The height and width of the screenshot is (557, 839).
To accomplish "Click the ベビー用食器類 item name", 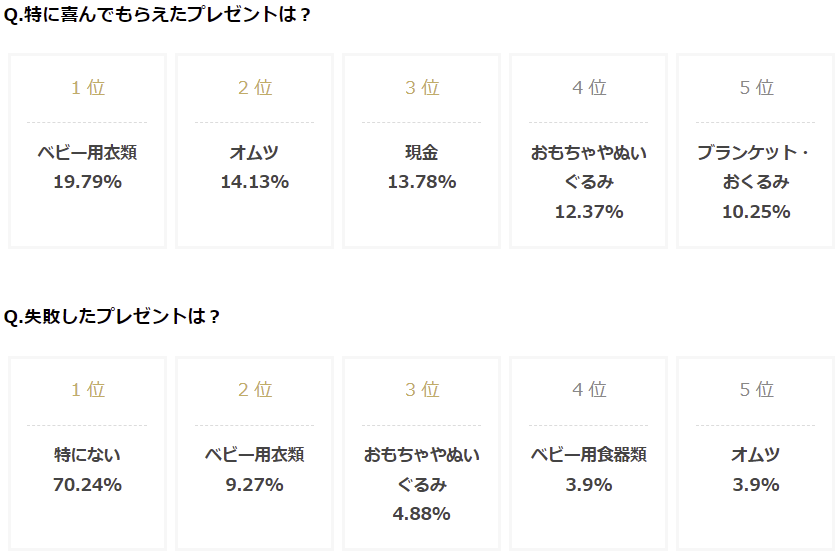I will pos(589,455).
